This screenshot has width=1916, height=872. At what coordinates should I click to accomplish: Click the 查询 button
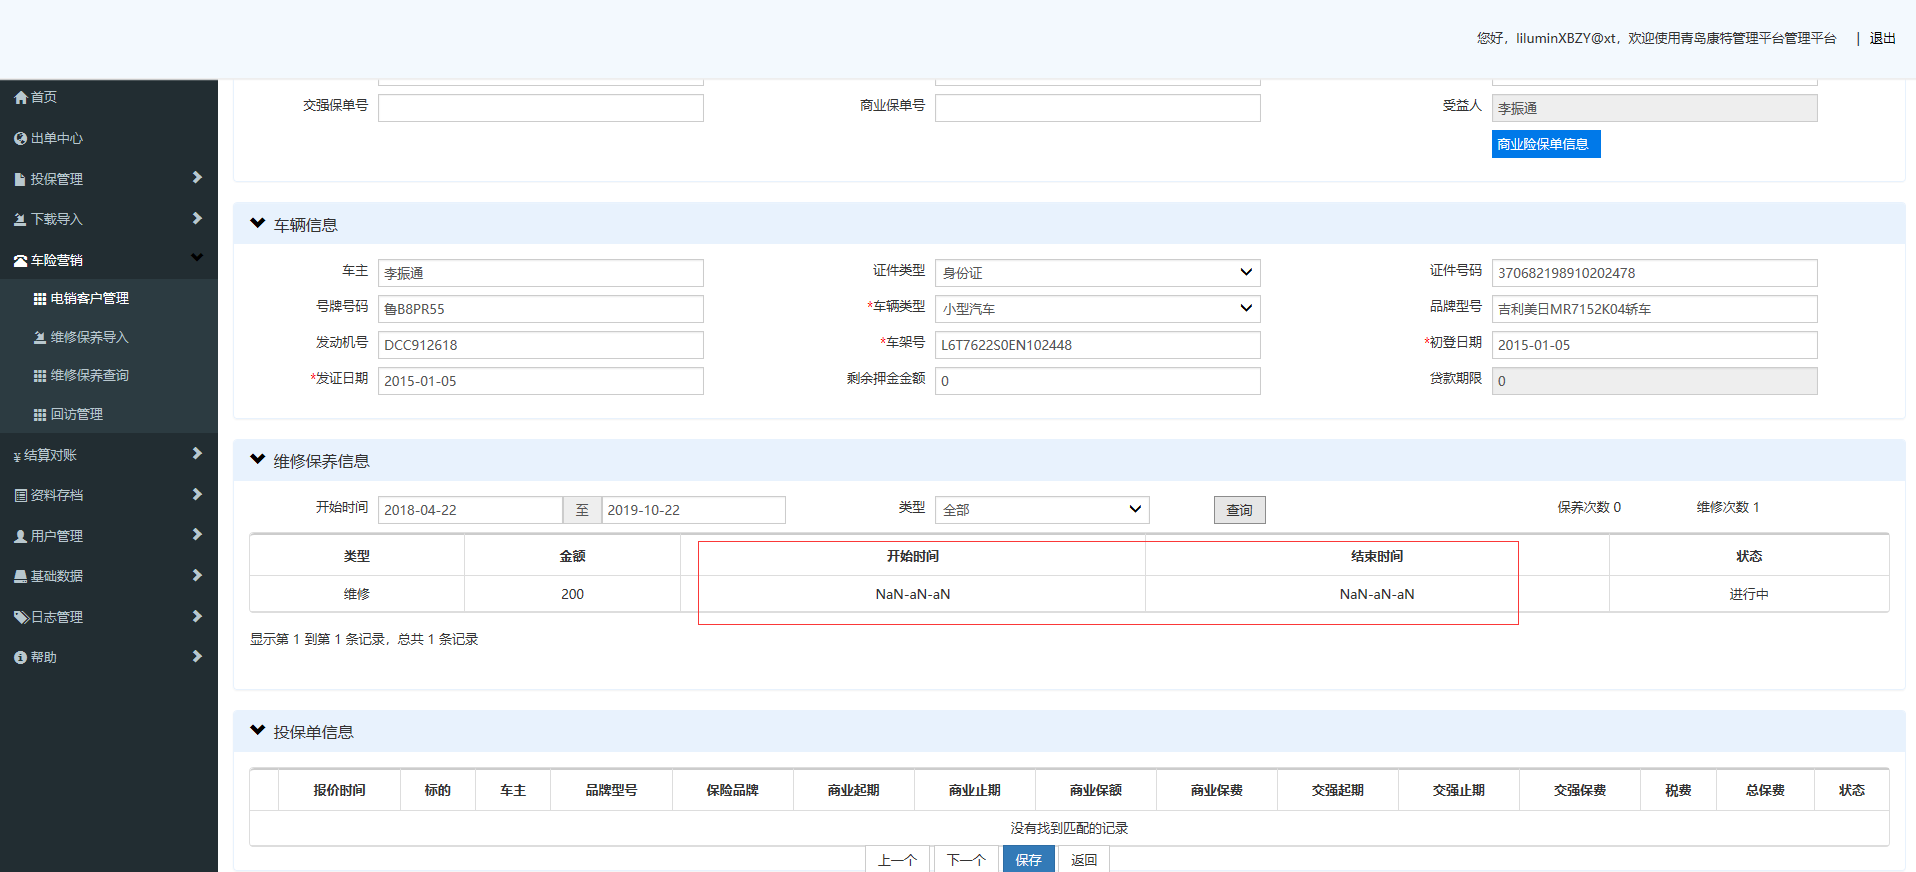[x=1239, y=510]
